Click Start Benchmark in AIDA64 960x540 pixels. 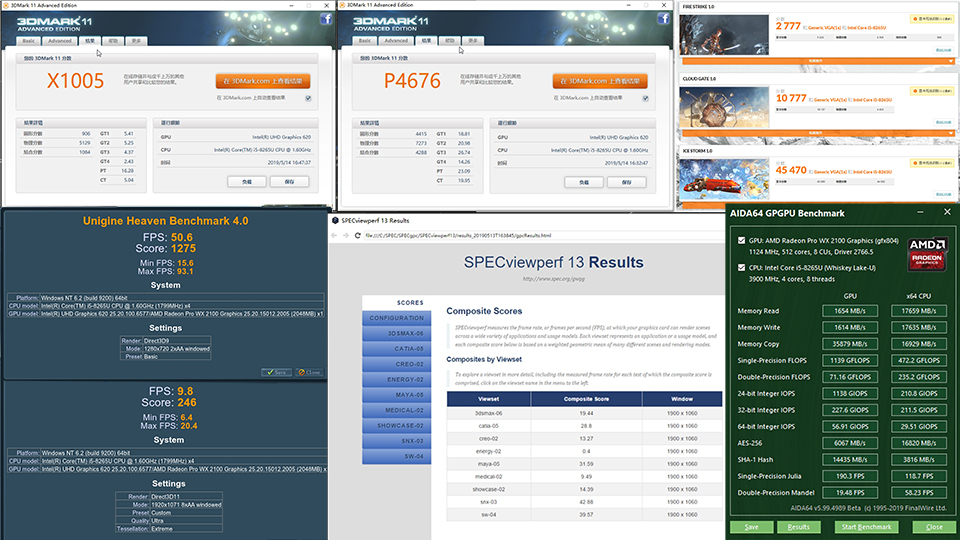pos(866,527)
